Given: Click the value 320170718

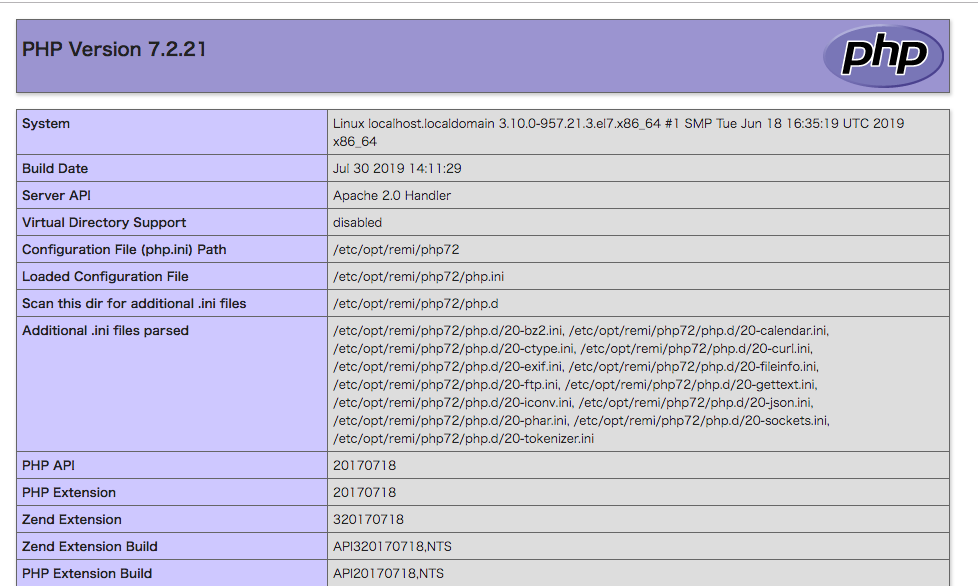Looking at the screenshot, I should 368,519.
